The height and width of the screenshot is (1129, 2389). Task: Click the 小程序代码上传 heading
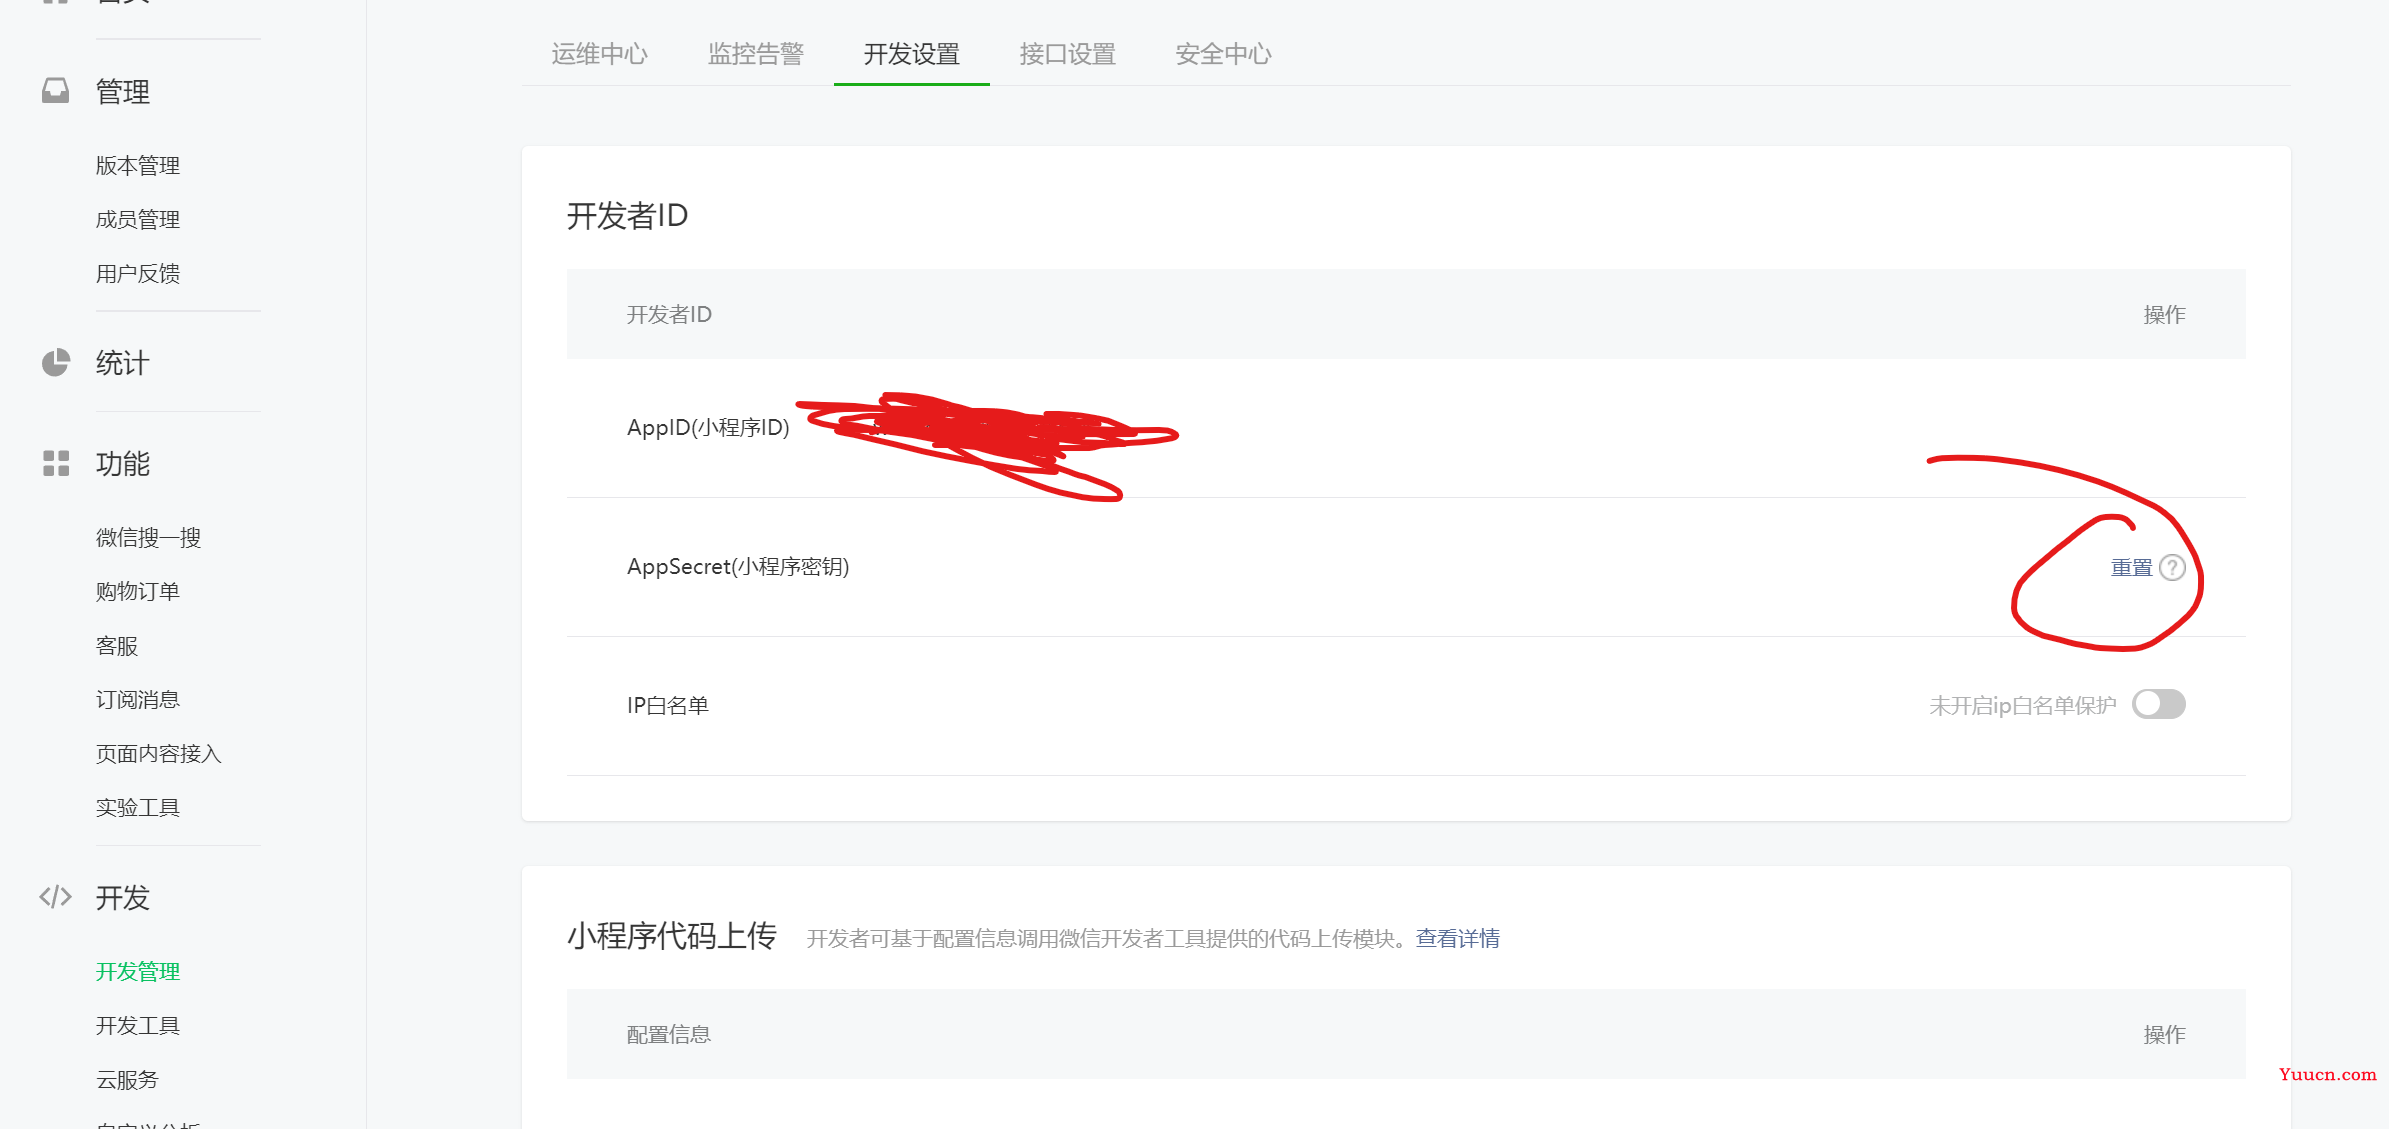[x=672, y=936]
